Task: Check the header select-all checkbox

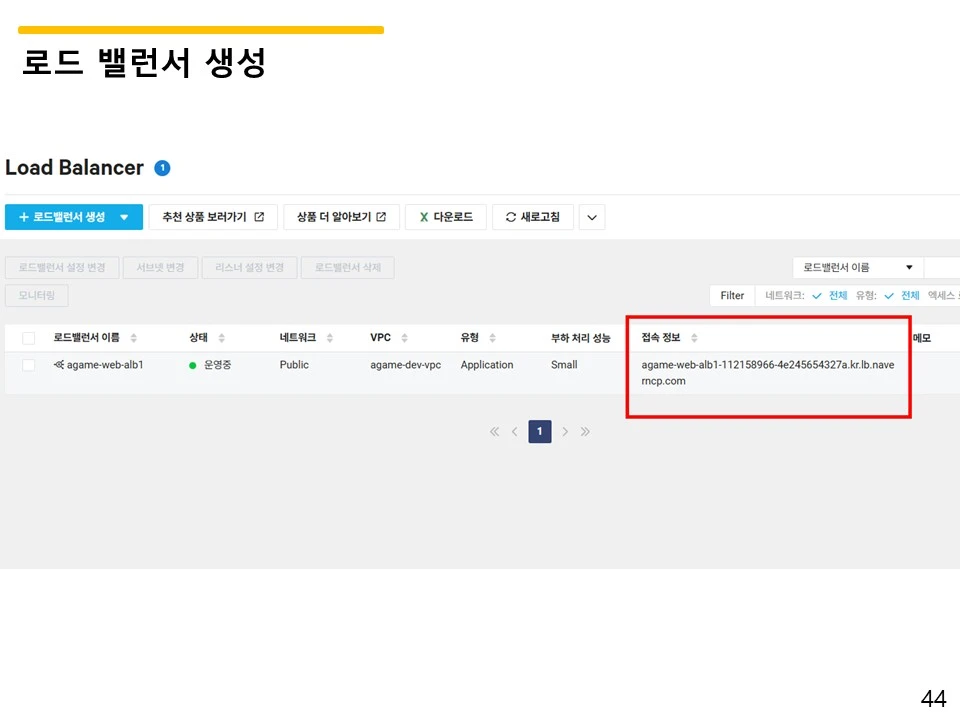Action: 27,337
